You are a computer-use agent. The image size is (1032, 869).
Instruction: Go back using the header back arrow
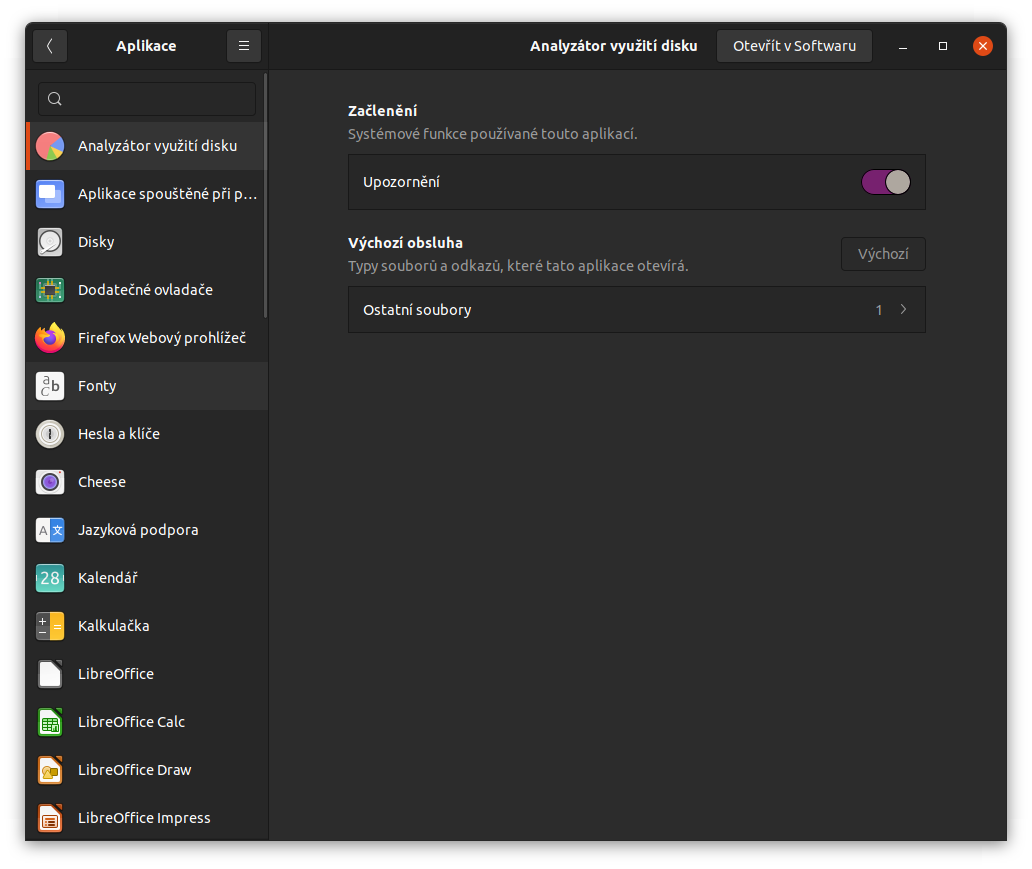pos(50,46)
